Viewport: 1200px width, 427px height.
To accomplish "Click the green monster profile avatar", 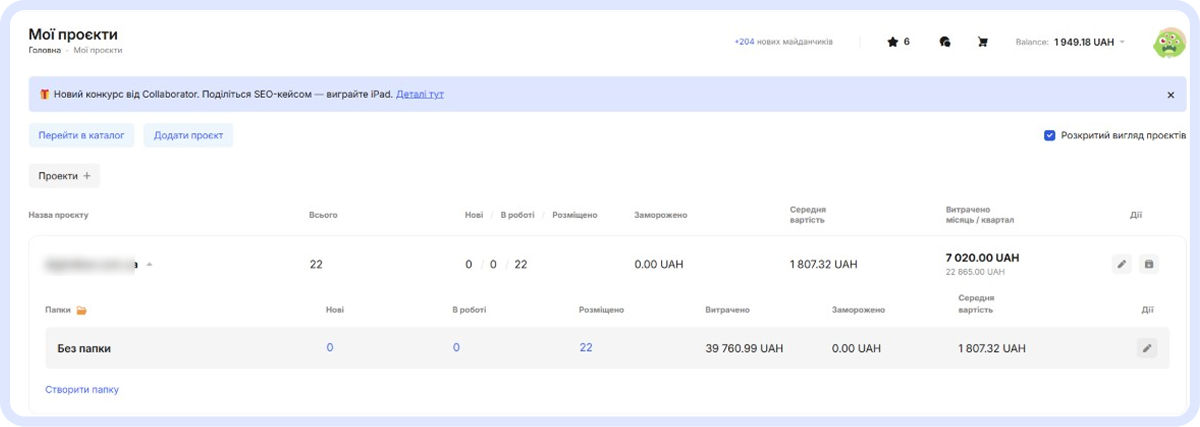I will point(1168,42).
